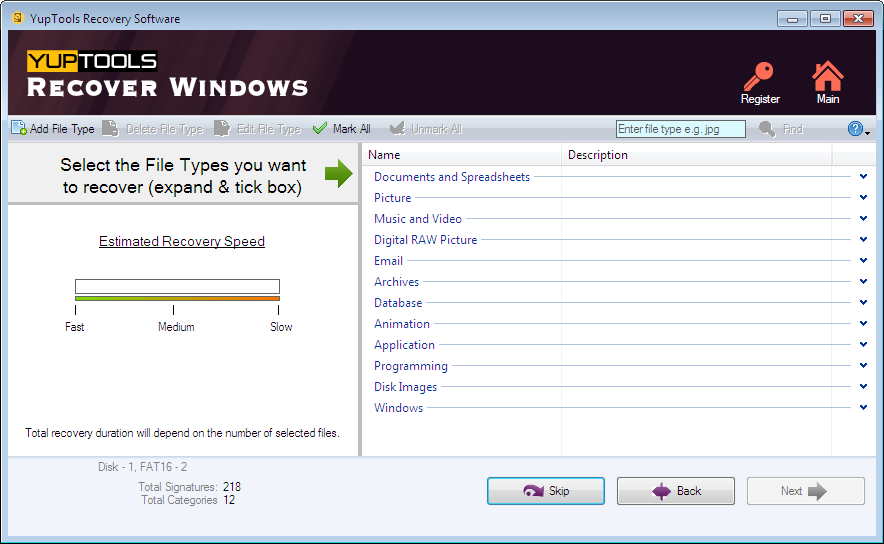Select Windows category label

coord(398,408)
